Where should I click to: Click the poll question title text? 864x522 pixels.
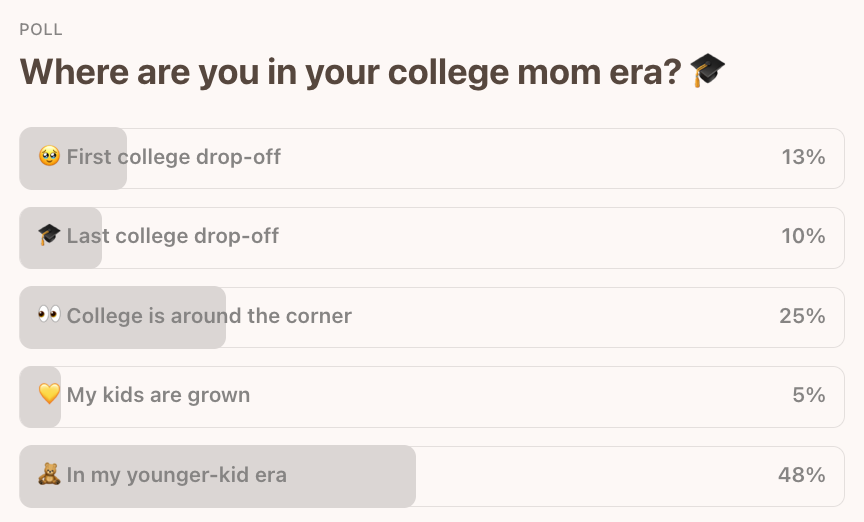click(x=351, y=72)
